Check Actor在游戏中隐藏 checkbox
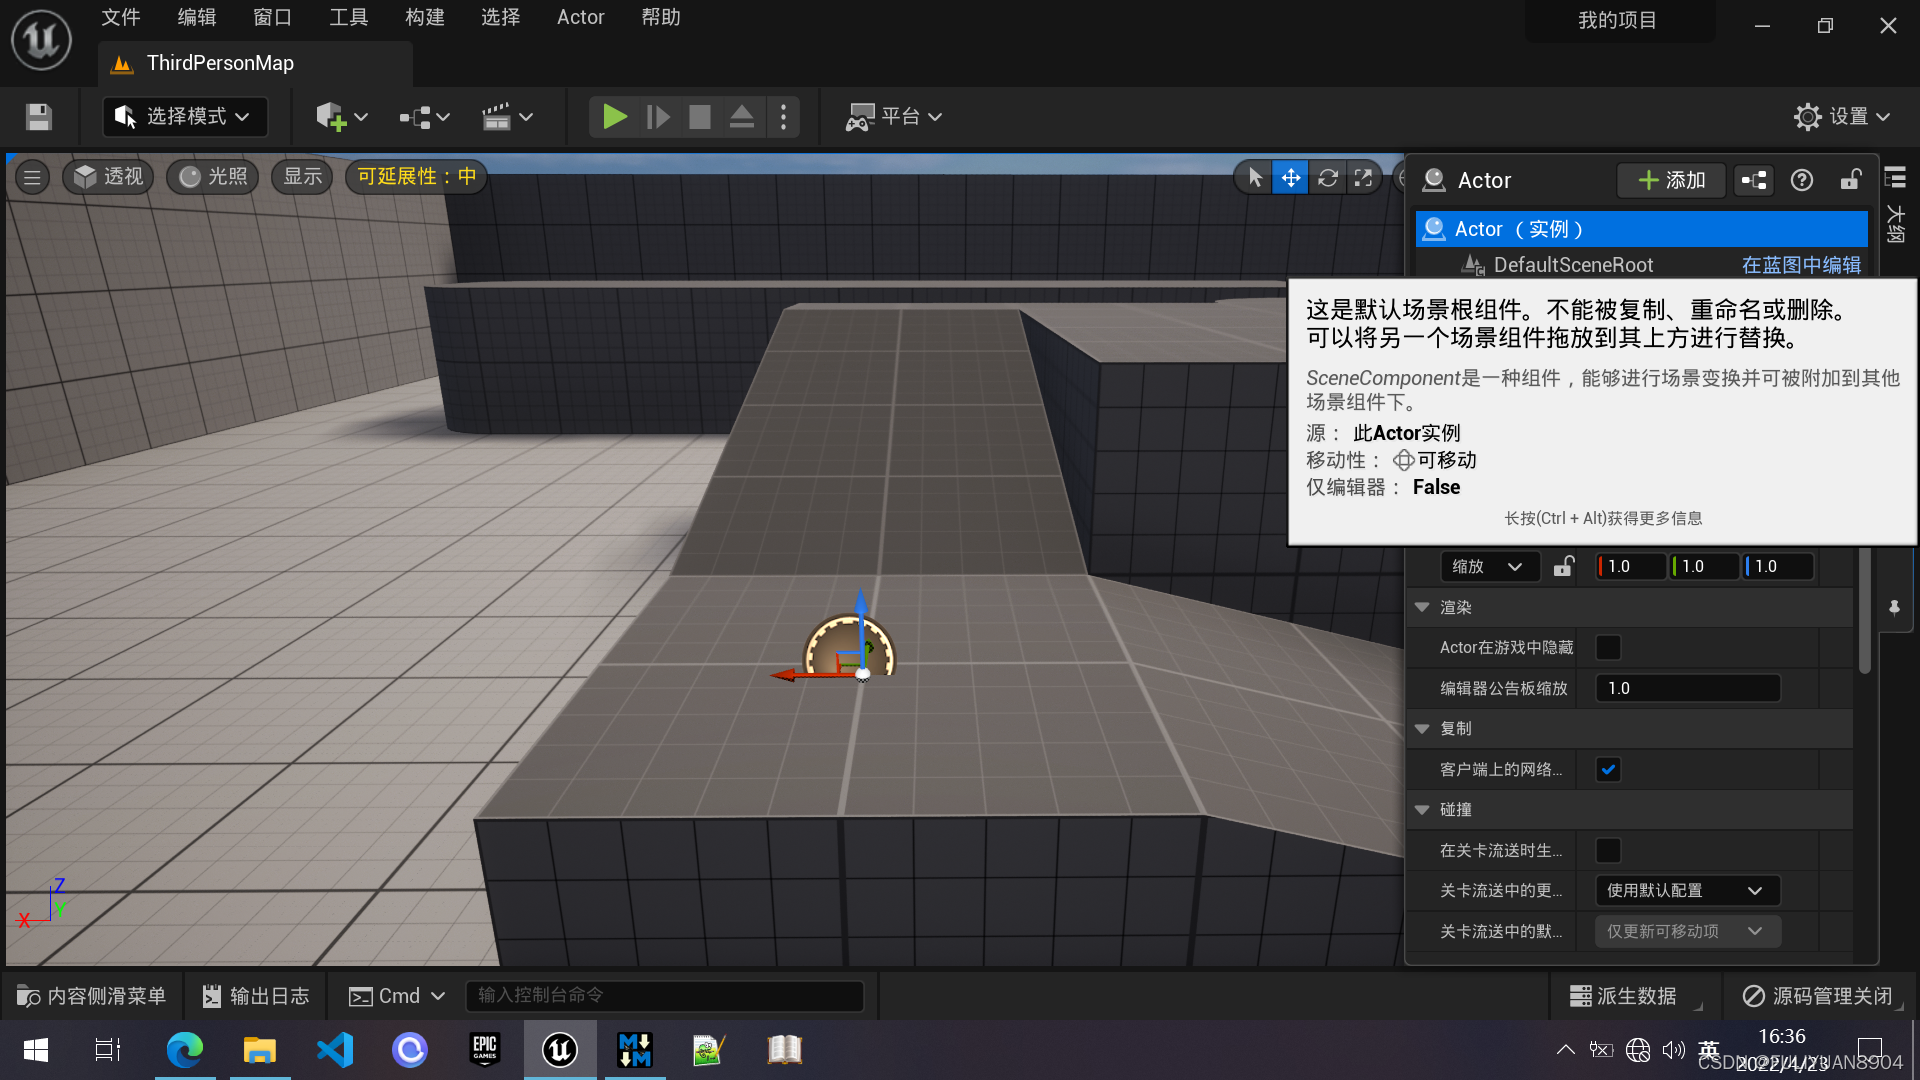This screenshot has height=1080, width=1920. 1608,648
